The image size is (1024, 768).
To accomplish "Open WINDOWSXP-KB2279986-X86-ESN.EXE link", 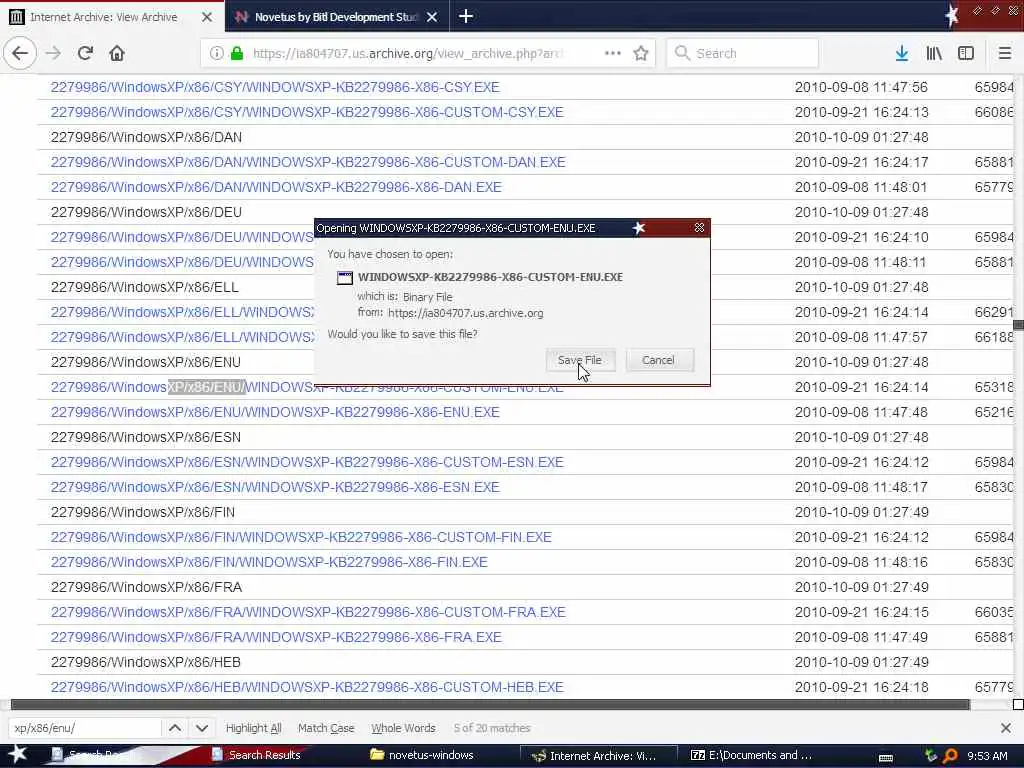I will tap(275, 487).
